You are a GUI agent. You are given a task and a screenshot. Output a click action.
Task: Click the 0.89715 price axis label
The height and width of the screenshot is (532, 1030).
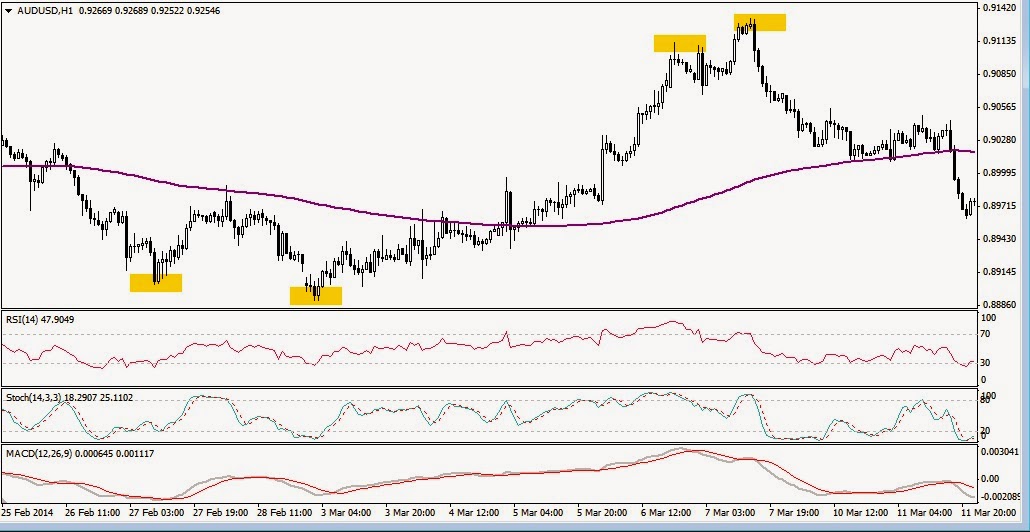coord(1001,206)
